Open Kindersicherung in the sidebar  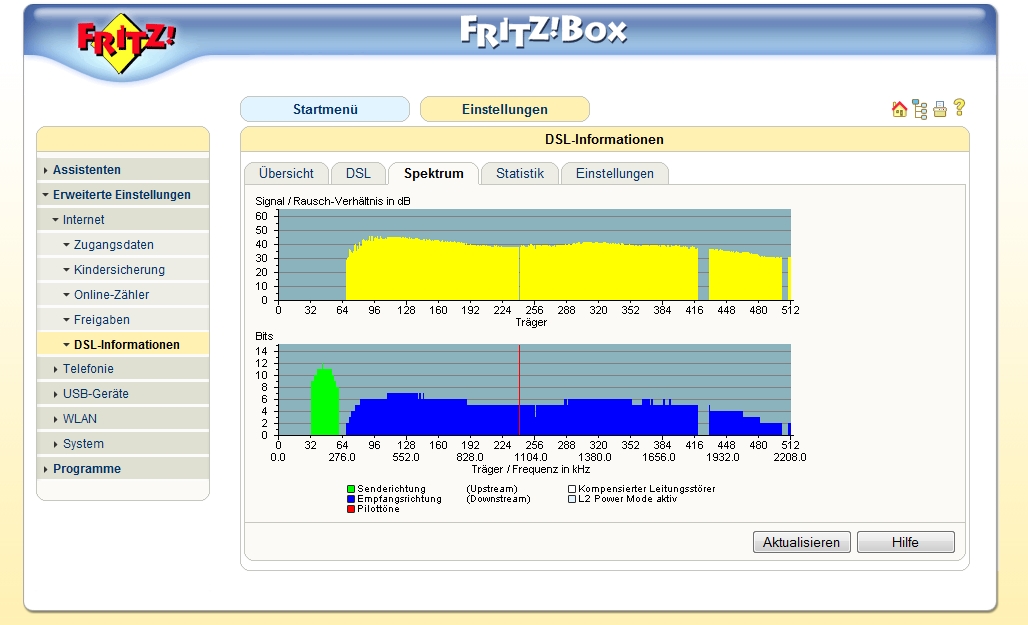pyautogui.click(x=119, y=270)
